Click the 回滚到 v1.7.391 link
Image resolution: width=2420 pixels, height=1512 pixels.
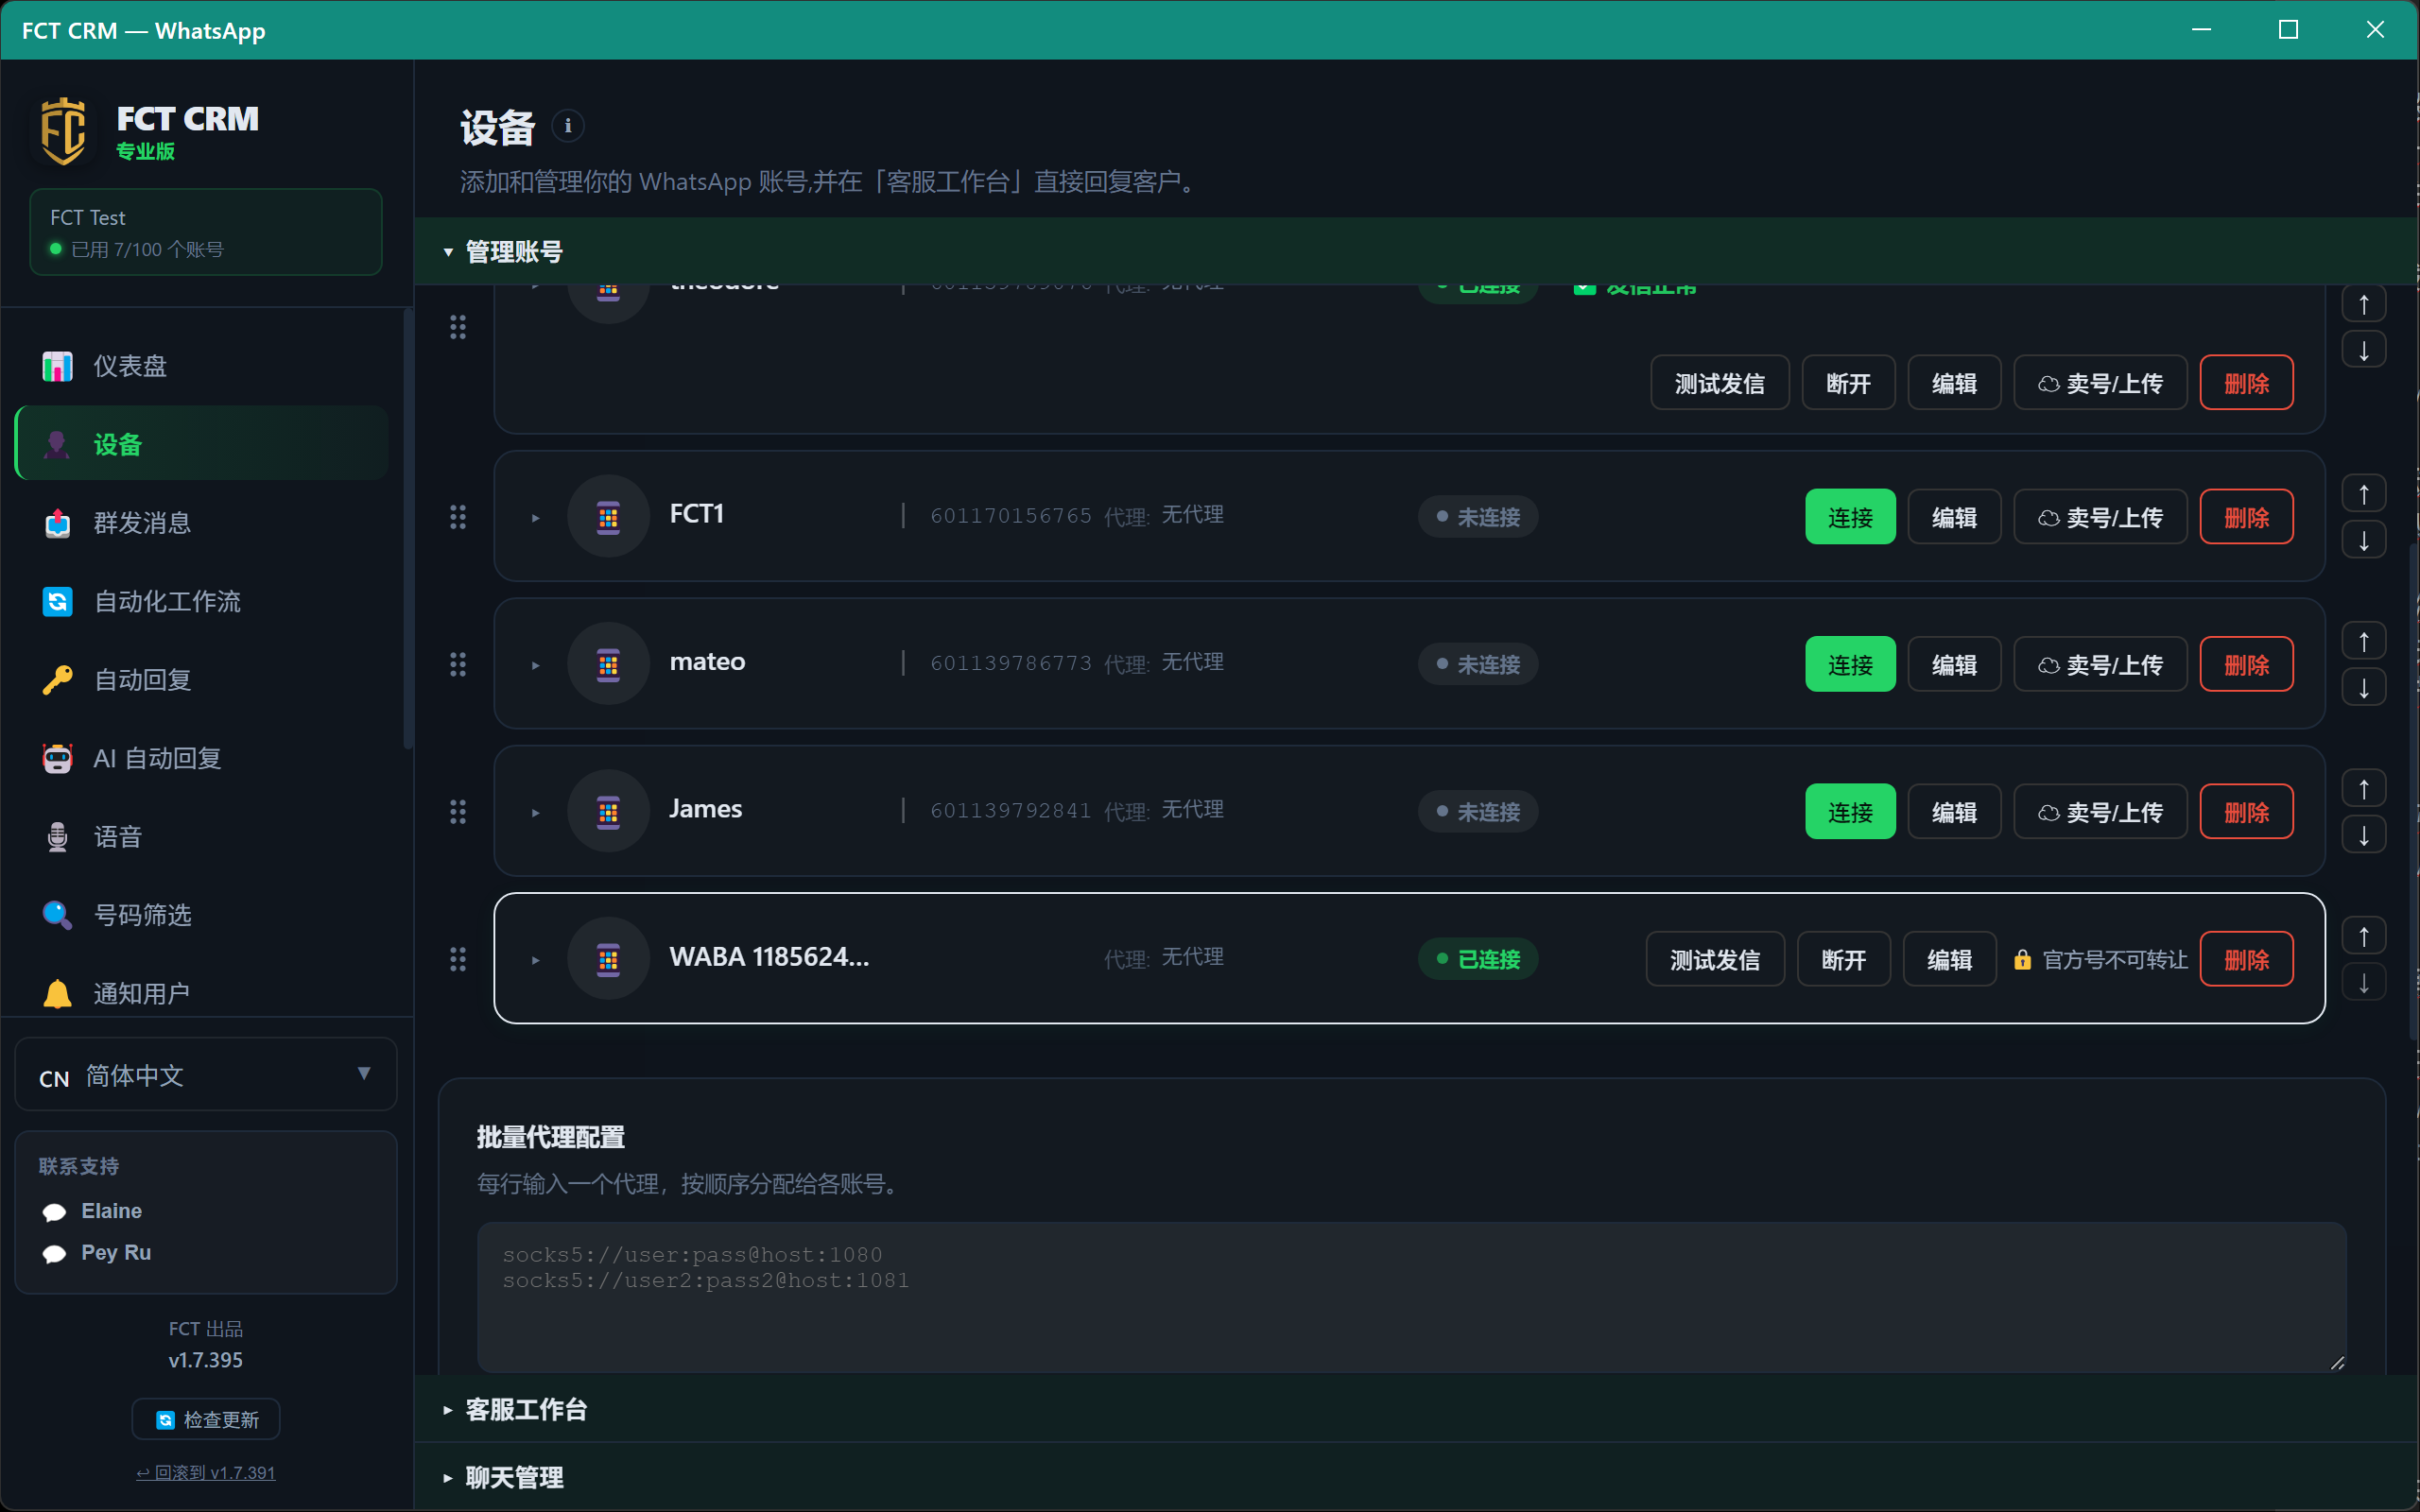point(206,1472)
